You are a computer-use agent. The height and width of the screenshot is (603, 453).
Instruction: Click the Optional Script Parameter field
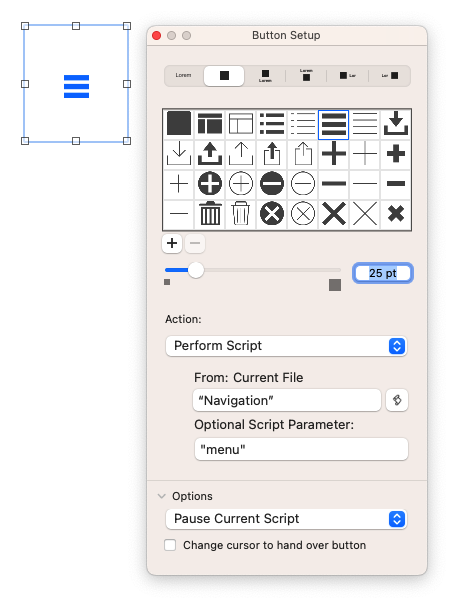[x=301, y=449]
